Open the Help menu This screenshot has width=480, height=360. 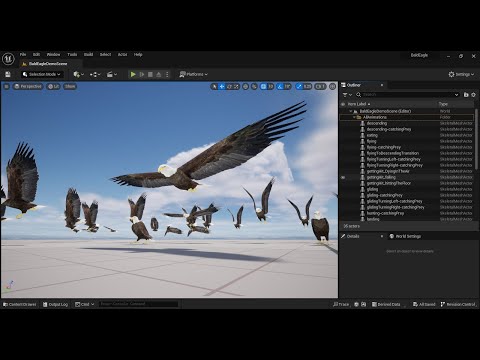point(138,54)
